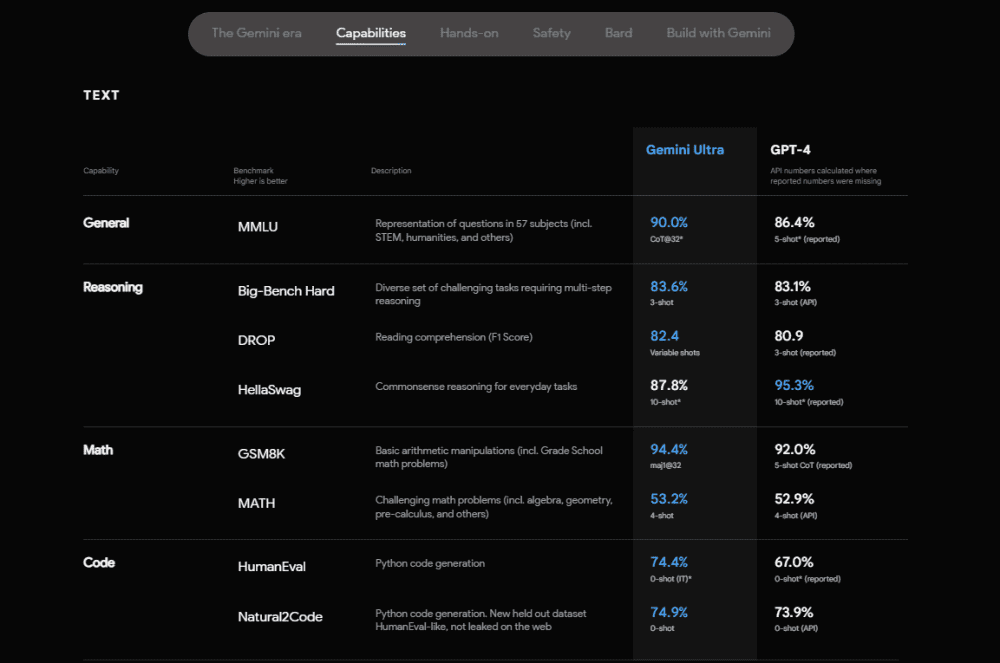Select the Capability column header label

point(100,170)
